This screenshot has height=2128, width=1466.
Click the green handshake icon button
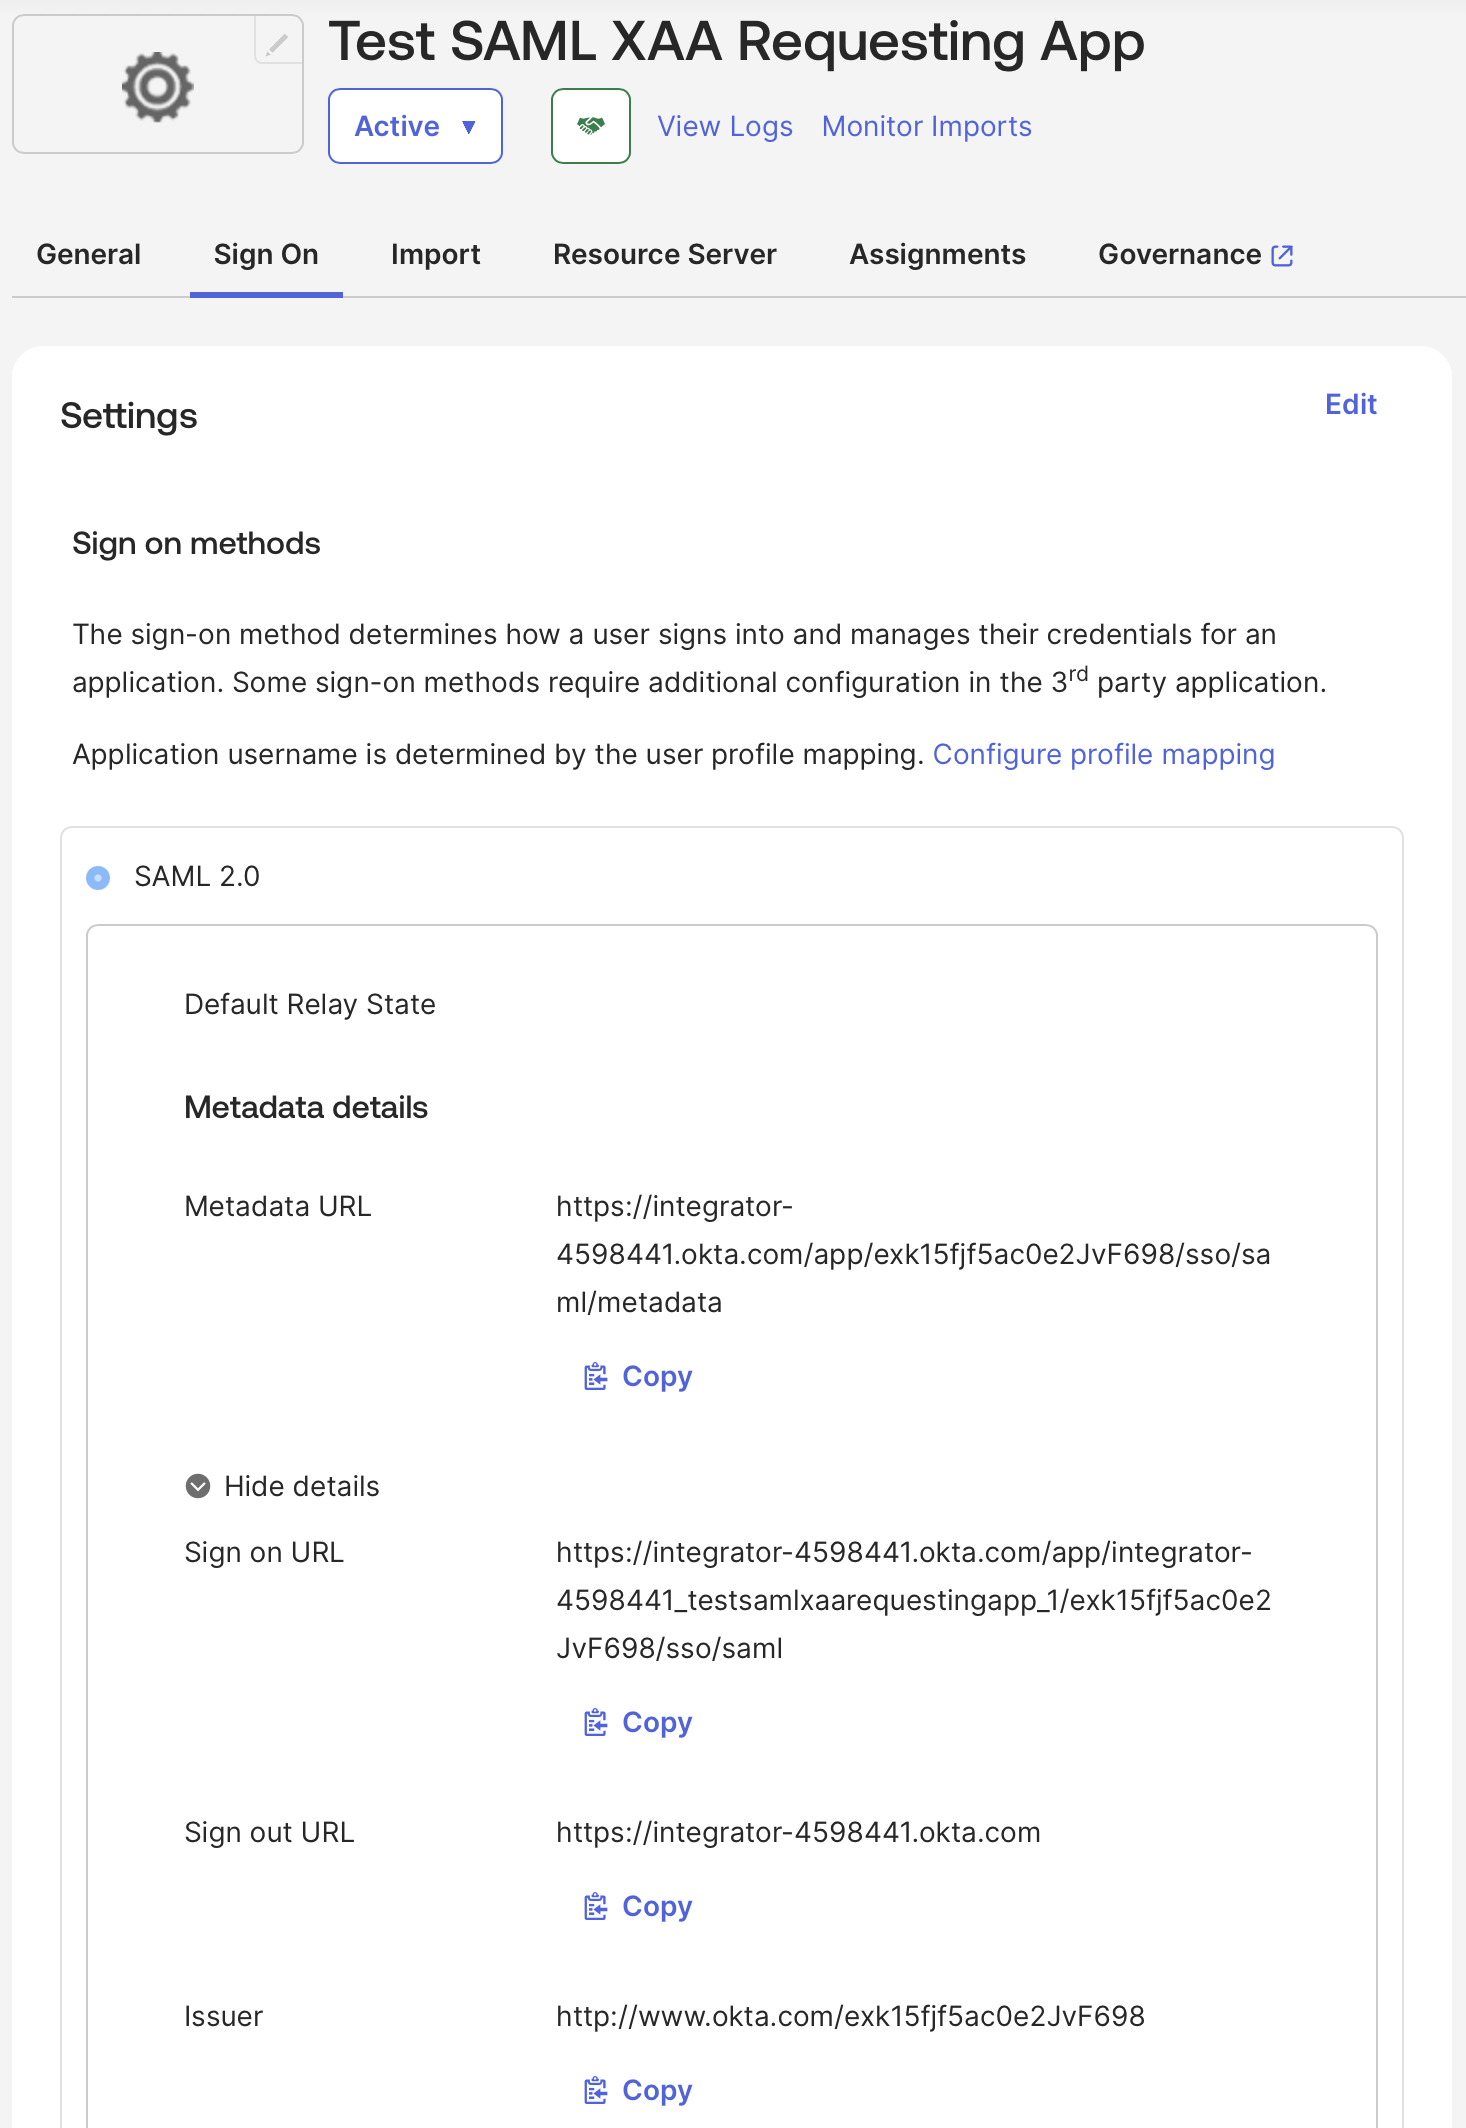(591, 126)
